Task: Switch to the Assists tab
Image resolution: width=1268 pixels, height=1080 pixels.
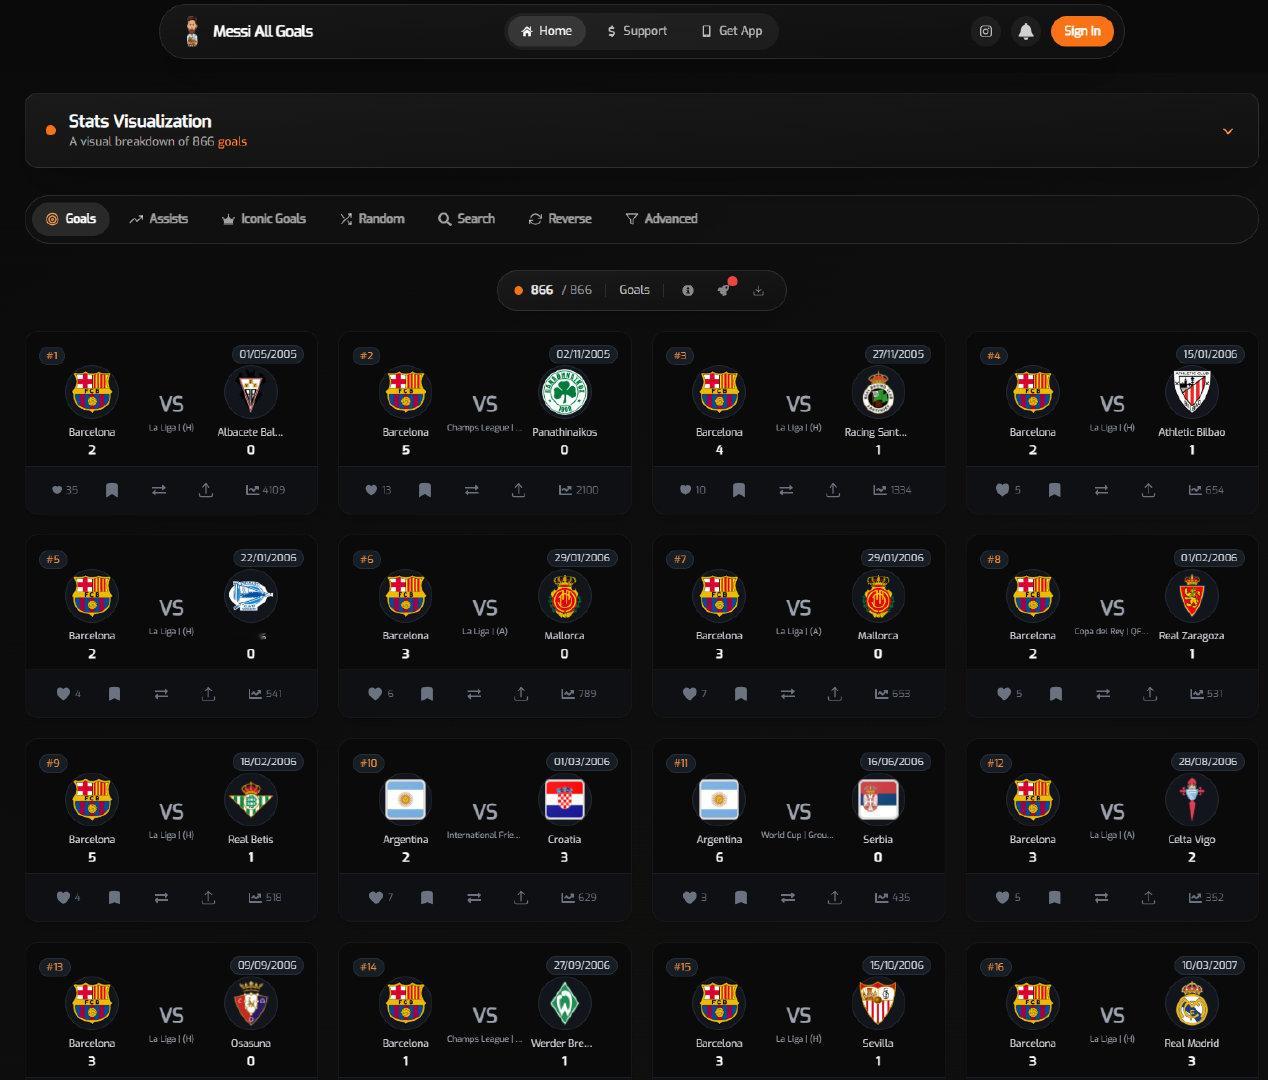Action: 158,219
